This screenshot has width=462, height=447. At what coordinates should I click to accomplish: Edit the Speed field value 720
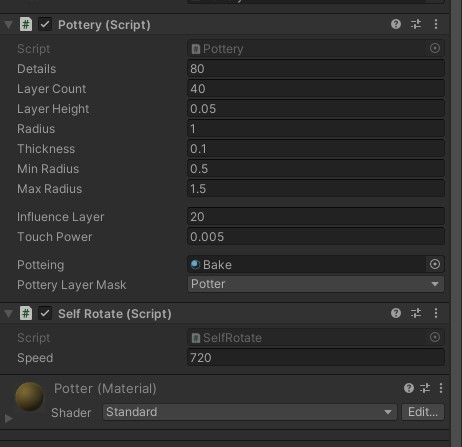pyautogui.click(x=316, y=358)
